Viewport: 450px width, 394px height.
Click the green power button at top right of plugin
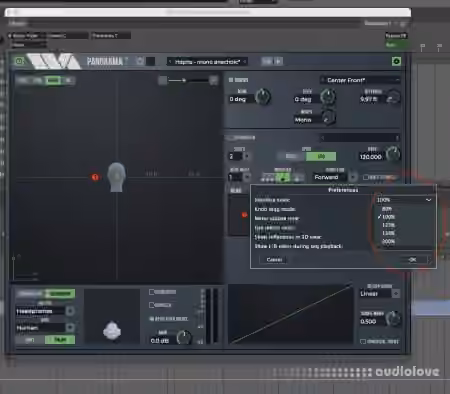[396, 61]
